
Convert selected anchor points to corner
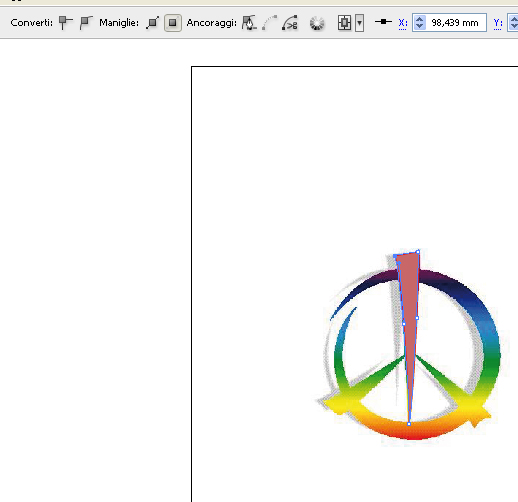coord(65,23)
